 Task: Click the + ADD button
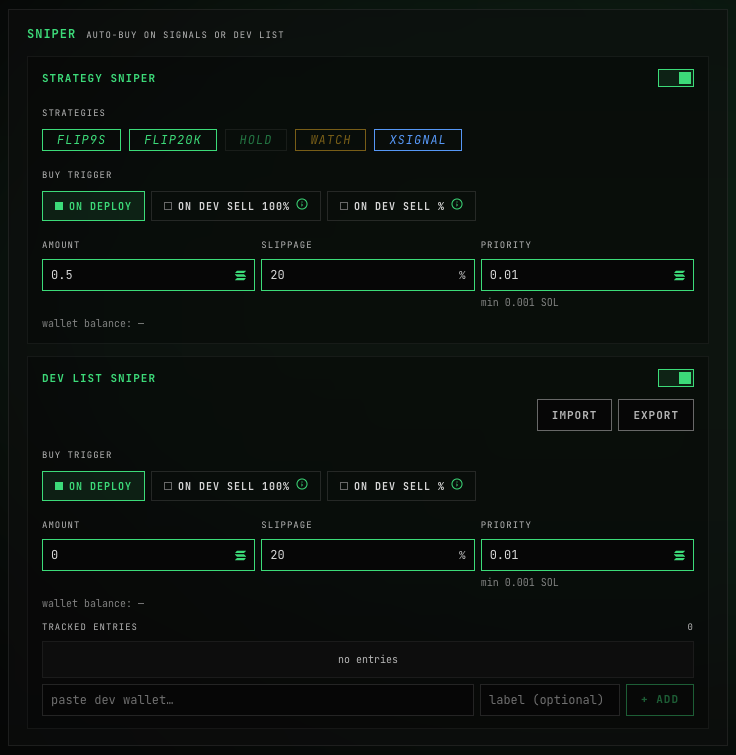pos(659,700)
